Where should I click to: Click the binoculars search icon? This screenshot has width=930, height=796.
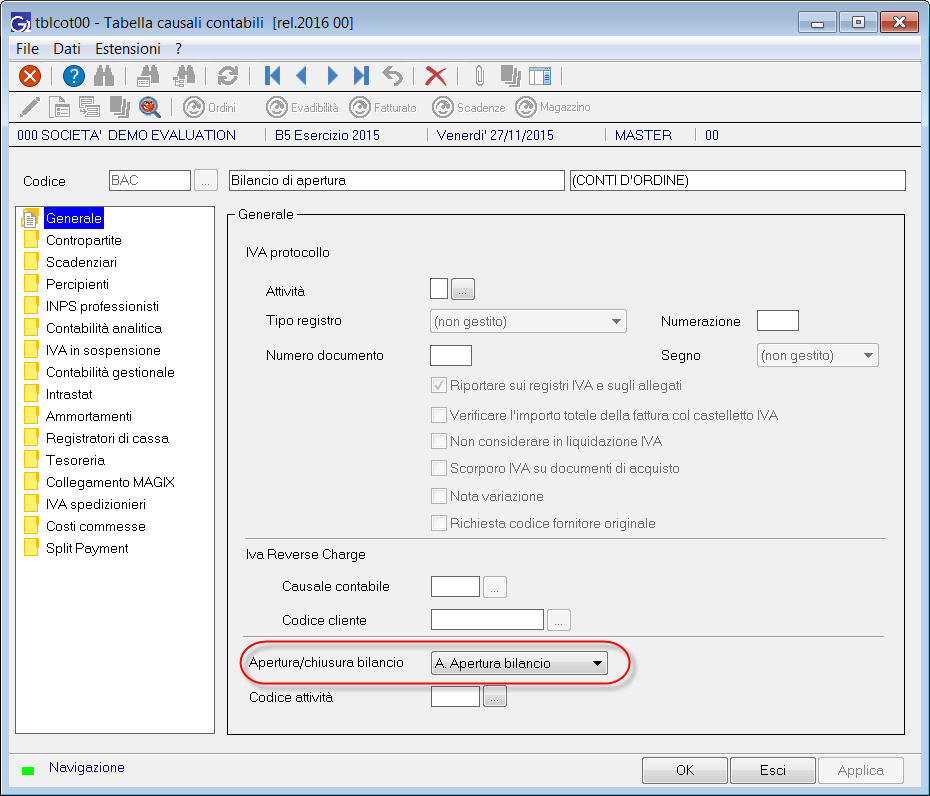click(104, 76)
